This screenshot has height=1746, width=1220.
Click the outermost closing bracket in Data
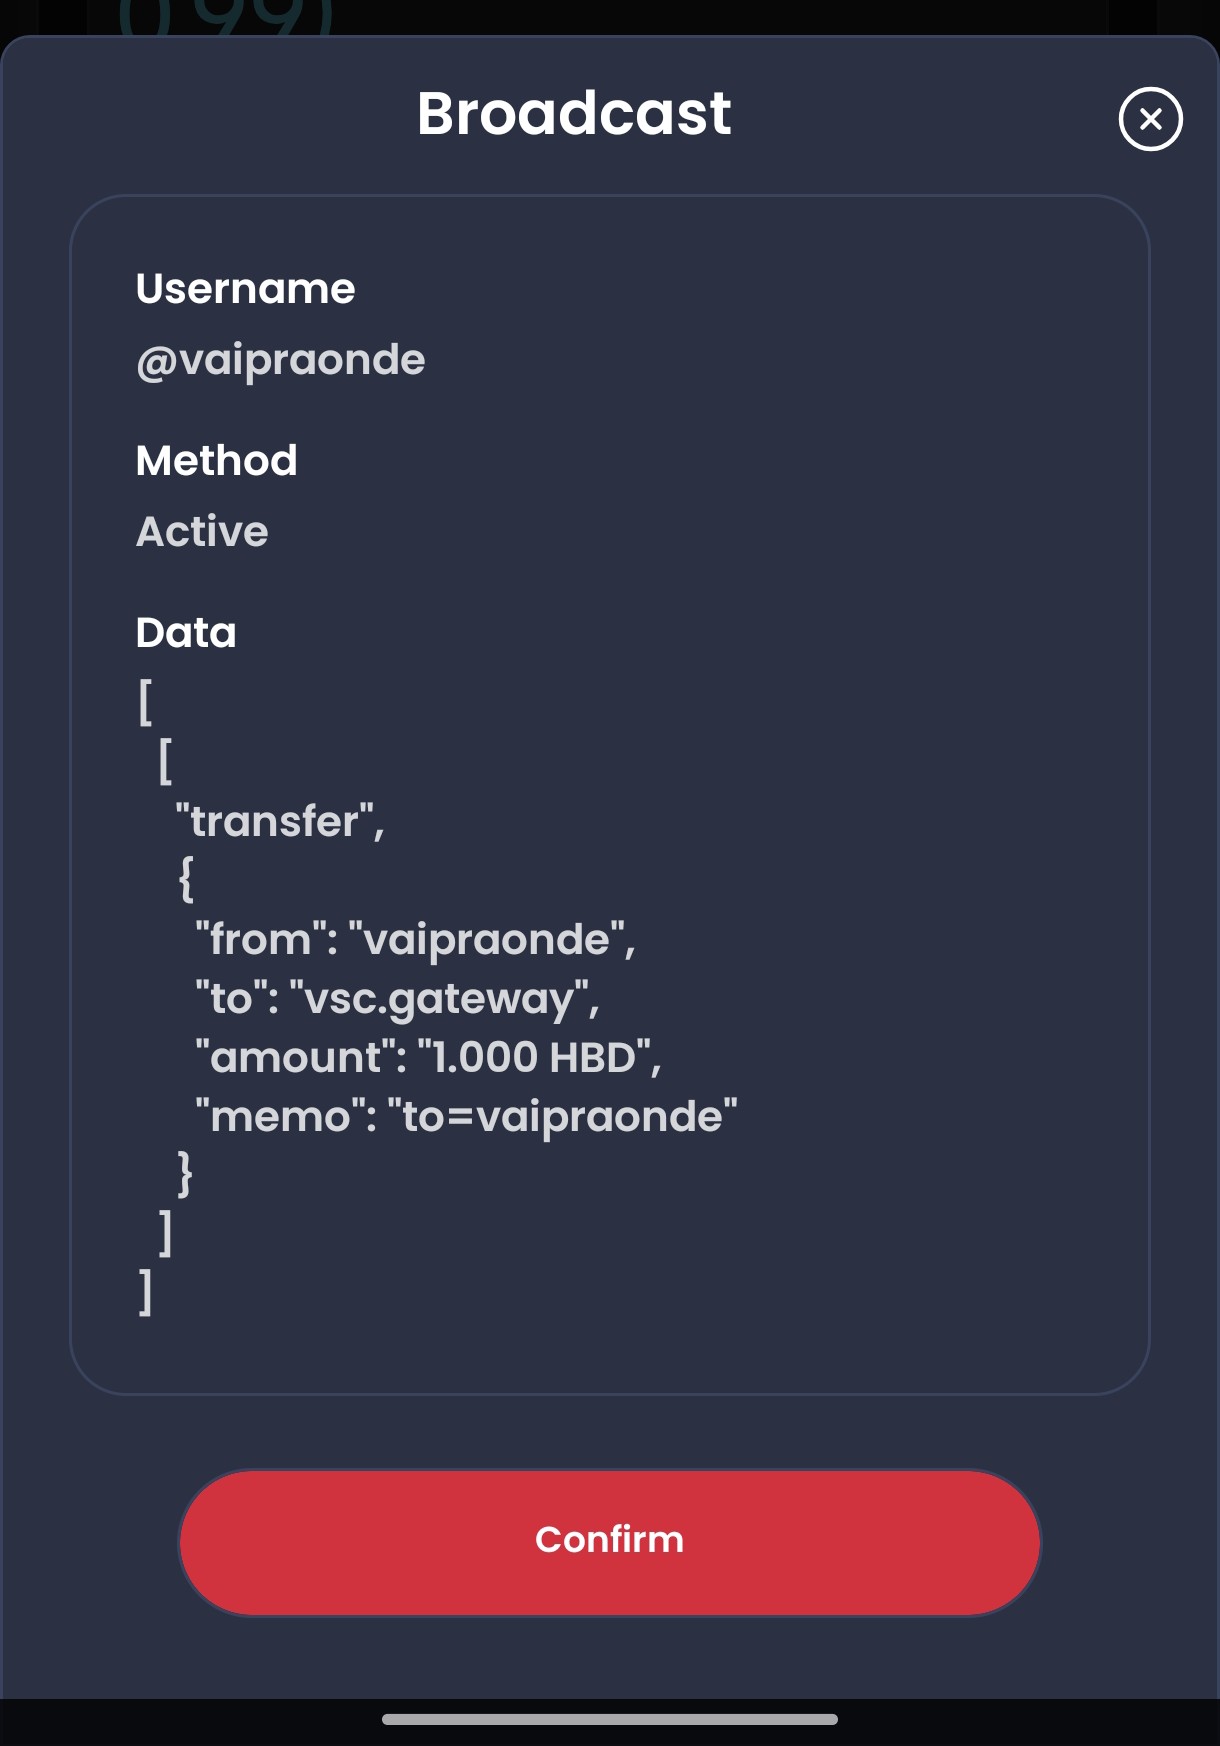146,1292
